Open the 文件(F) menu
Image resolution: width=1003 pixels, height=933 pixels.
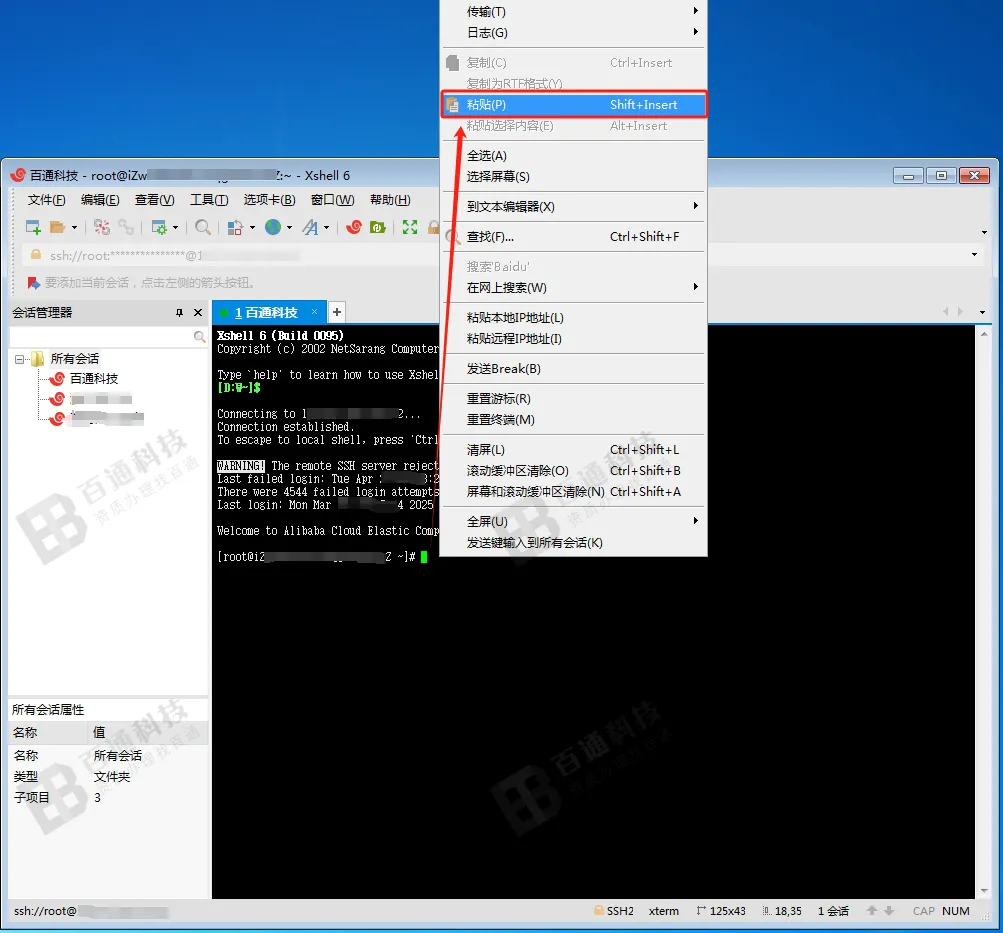click(x=46, y=200)
